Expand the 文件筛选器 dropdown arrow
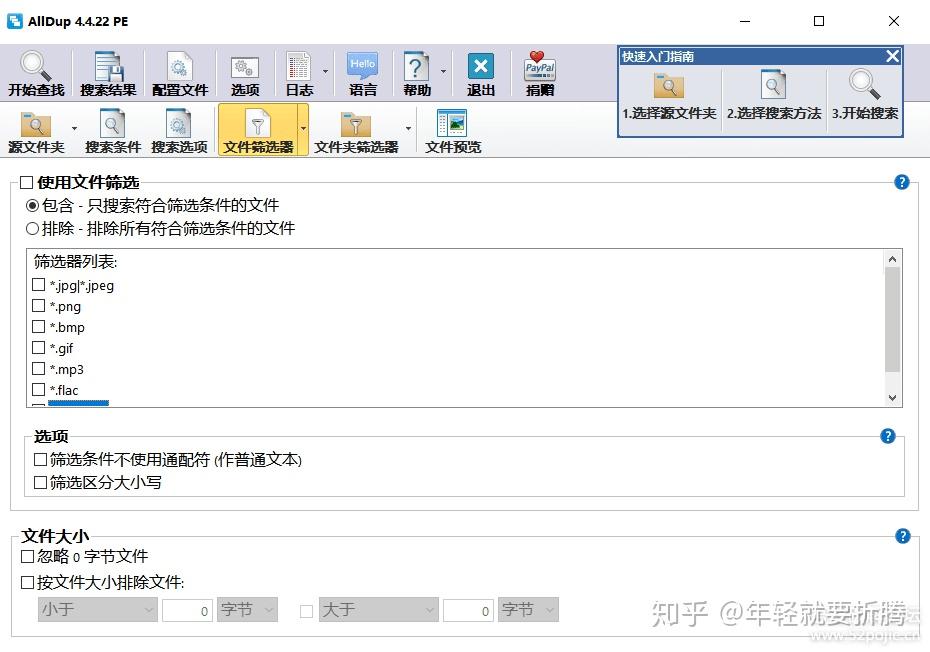This screenshot has width=930, height=652. (303, 129)
